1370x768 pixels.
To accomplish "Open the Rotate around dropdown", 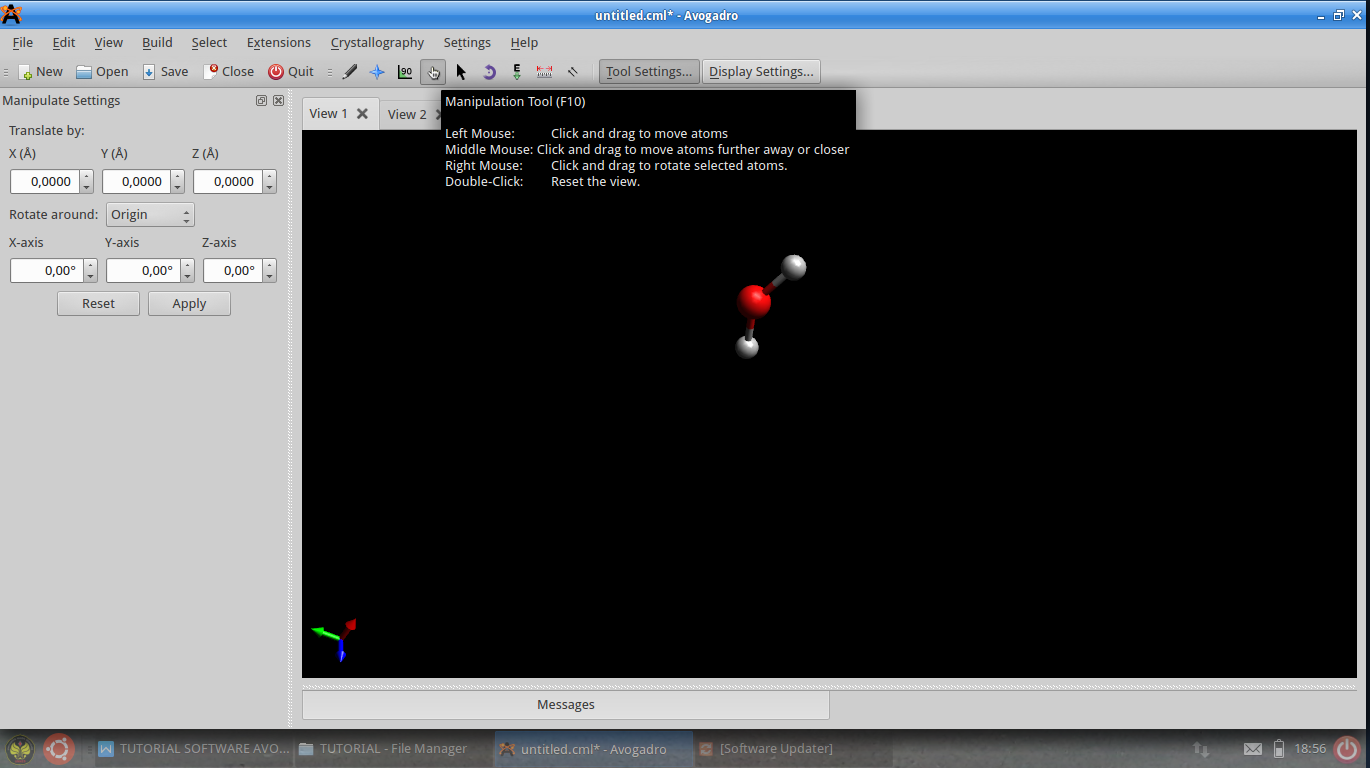I will [150, 214].
